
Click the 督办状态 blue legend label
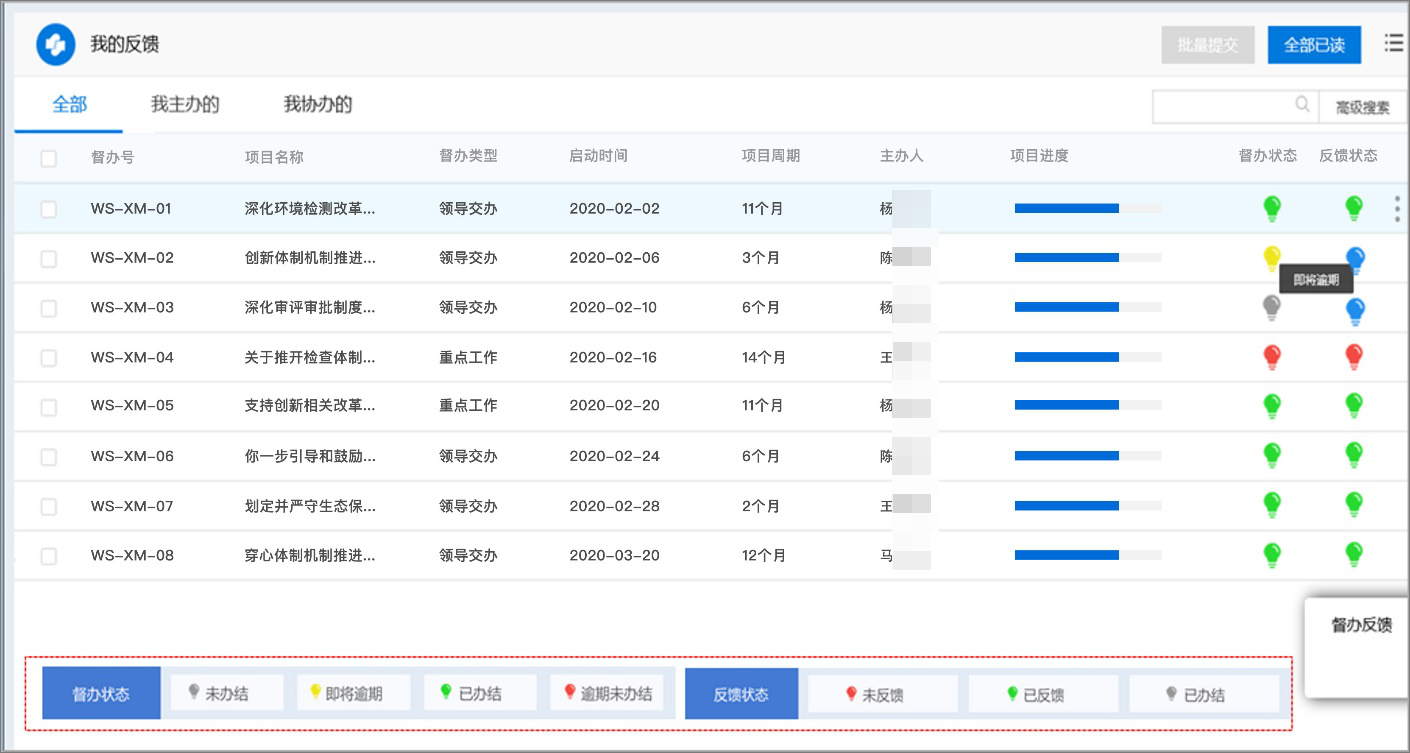[101, 693]
